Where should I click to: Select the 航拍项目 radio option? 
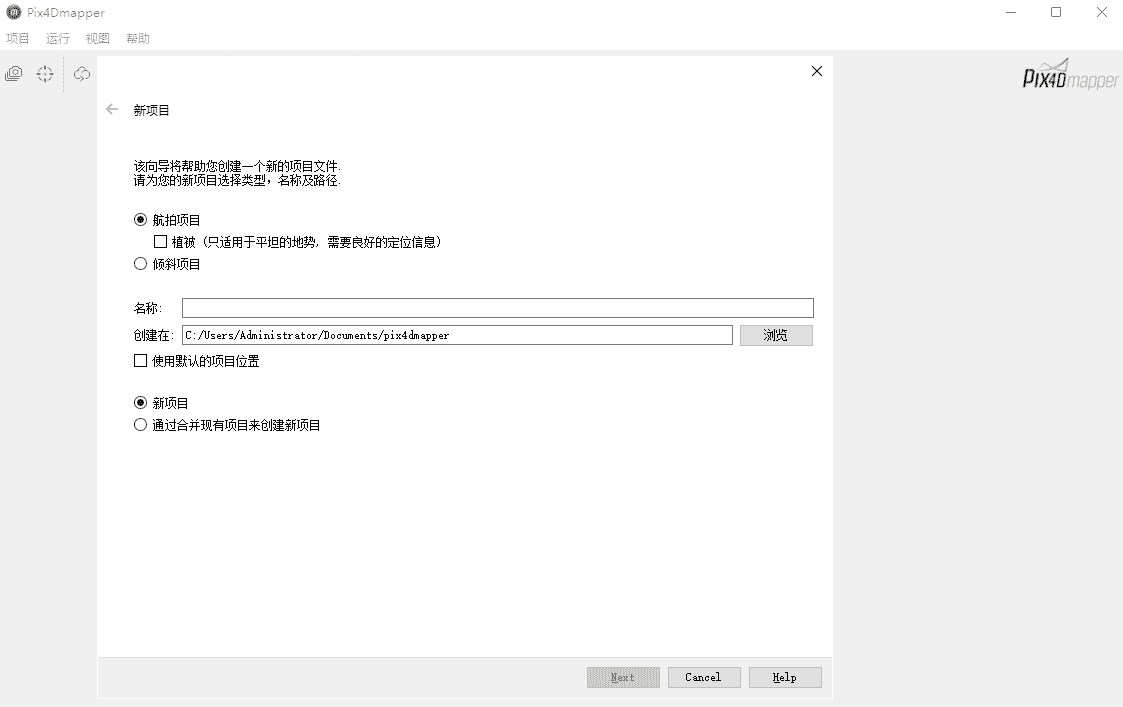pos(140,220)
